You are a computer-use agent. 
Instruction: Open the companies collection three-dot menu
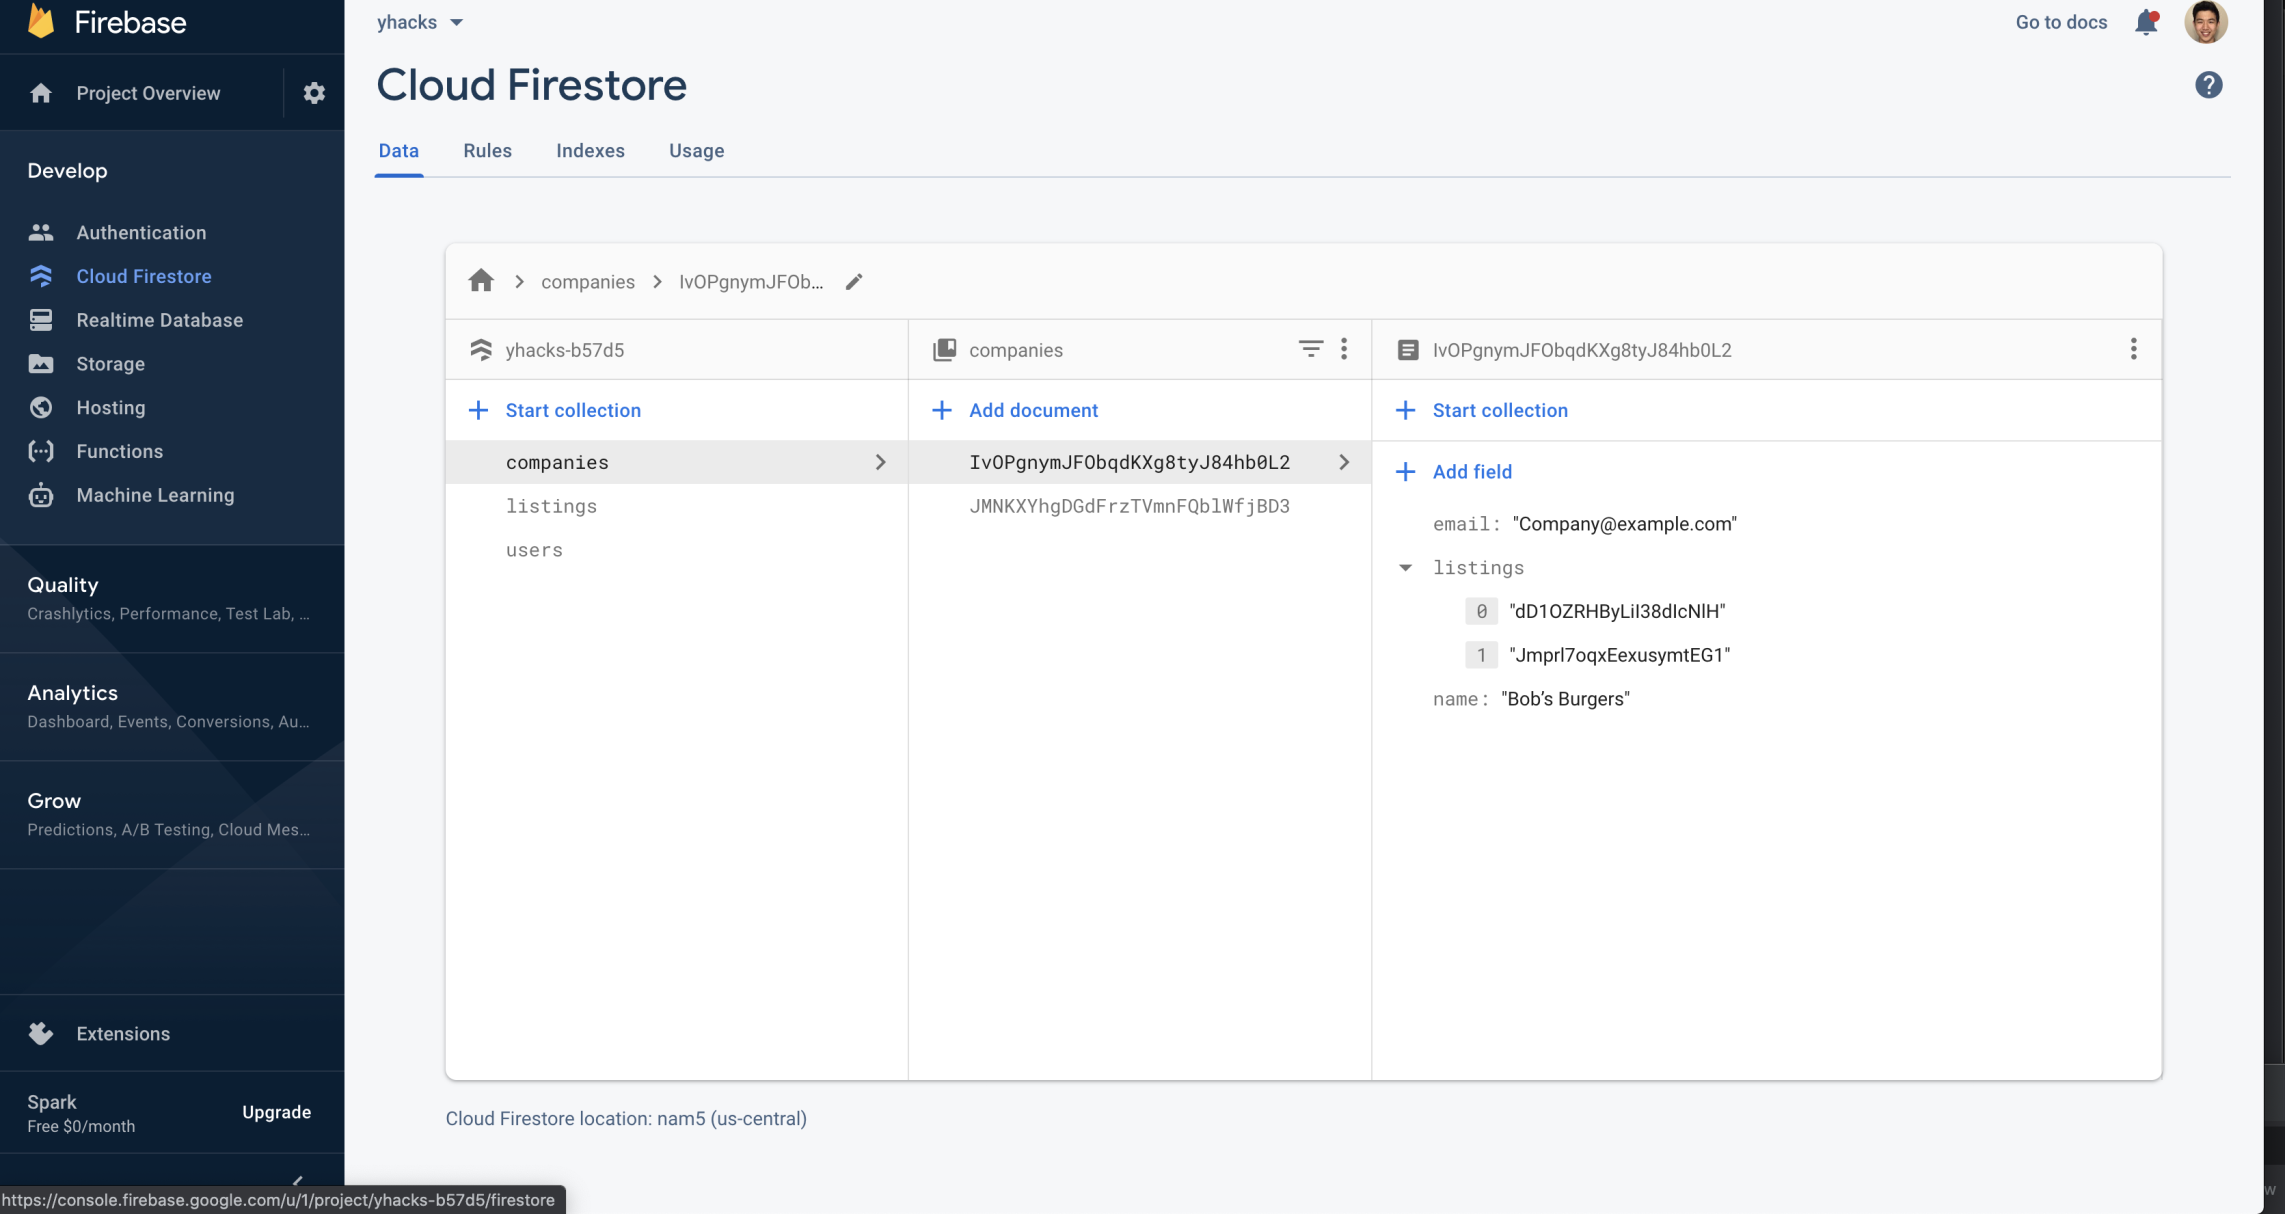(1344, 349)
